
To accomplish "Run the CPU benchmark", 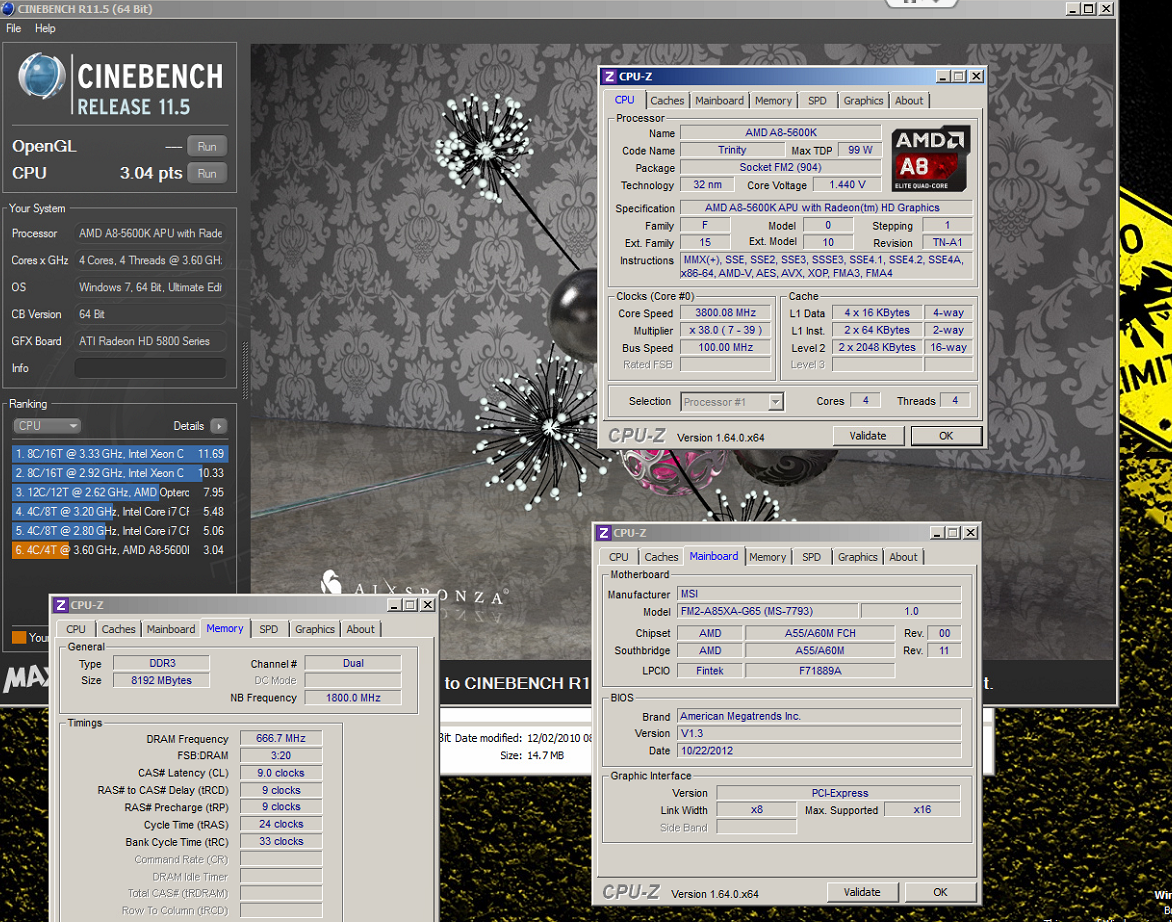I will (207, 173).
